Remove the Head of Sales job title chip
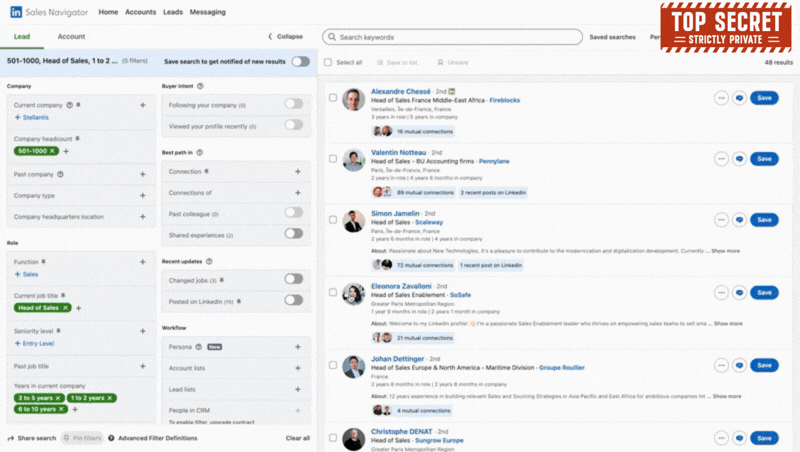This screenshot has width=800, height=452. tap(66, 308)
